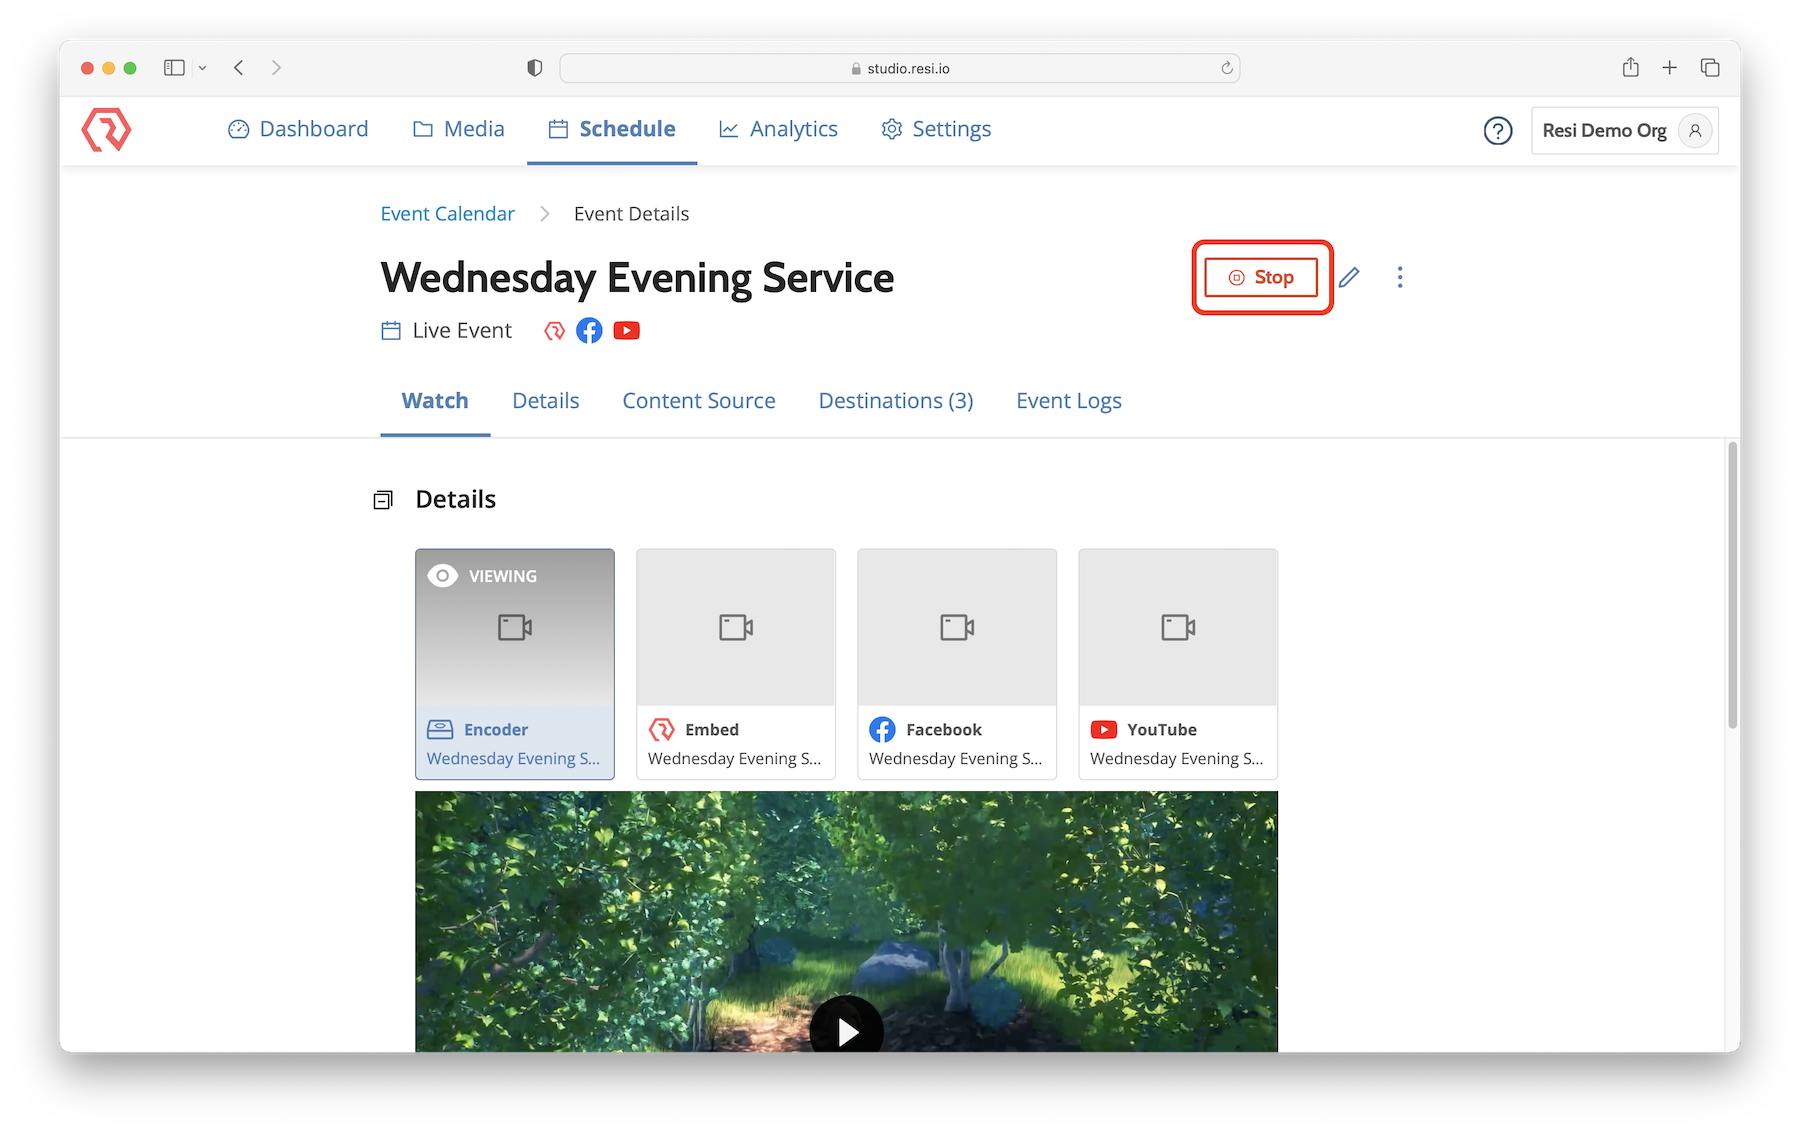Play the video preview
Viewport: 1800px width, 1131px height.
click(x=846, y=1030)
